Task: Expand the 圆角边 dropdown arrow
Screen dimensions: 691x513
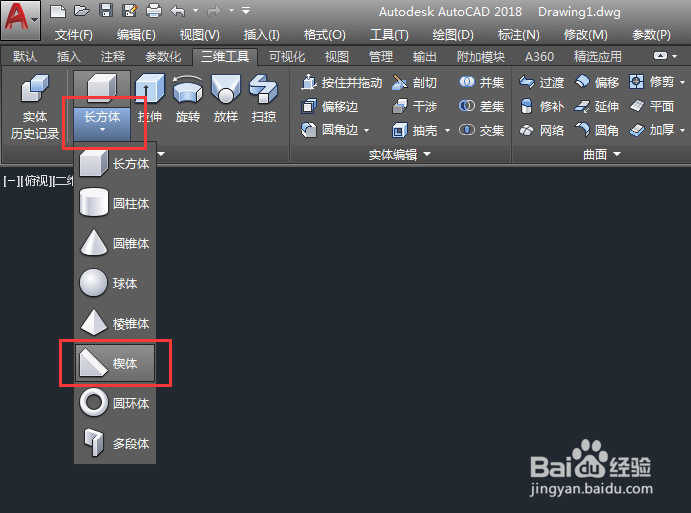Action: 366,130
